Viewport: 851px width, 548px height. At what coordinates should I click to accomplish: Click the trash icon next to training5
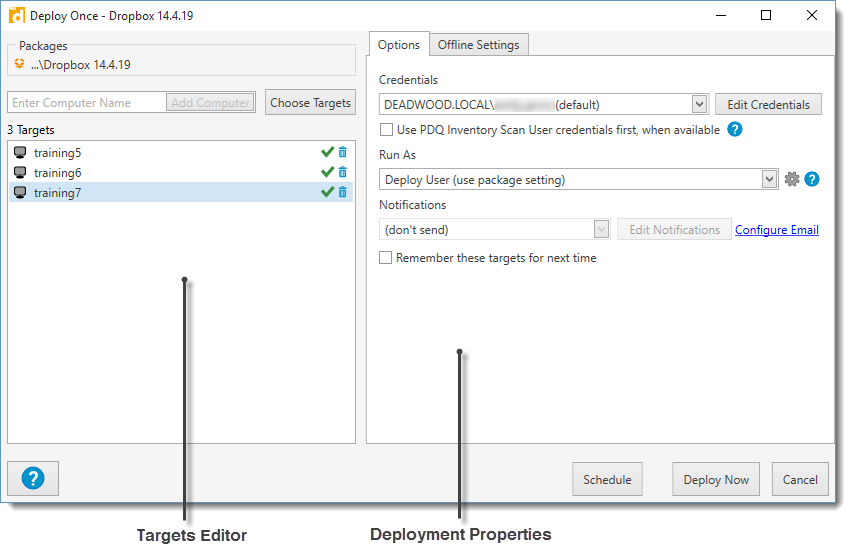tap(343, 153)
